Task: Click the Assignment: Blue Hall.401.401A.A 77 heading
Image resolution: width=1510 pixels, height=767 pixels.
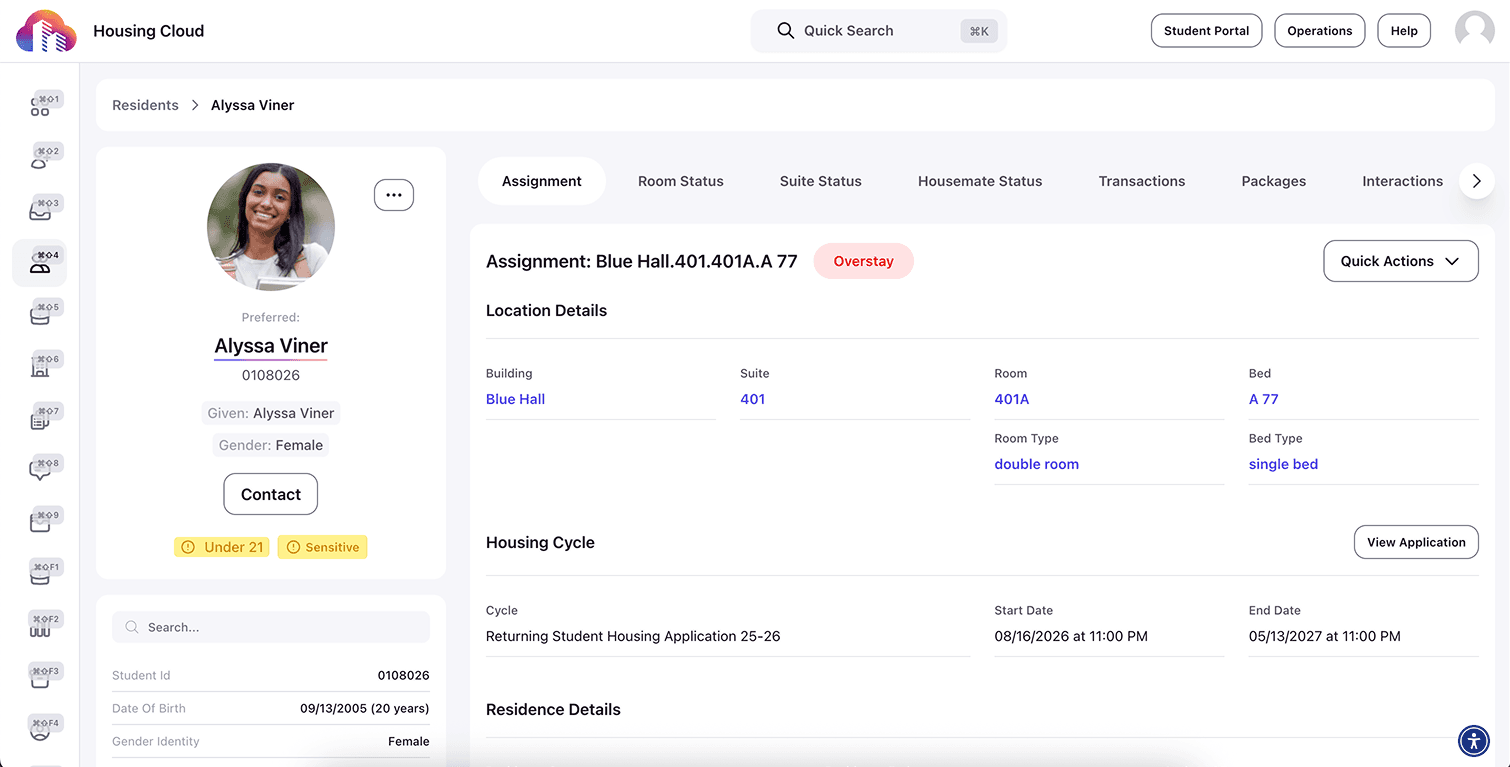Action: (642, 261)
